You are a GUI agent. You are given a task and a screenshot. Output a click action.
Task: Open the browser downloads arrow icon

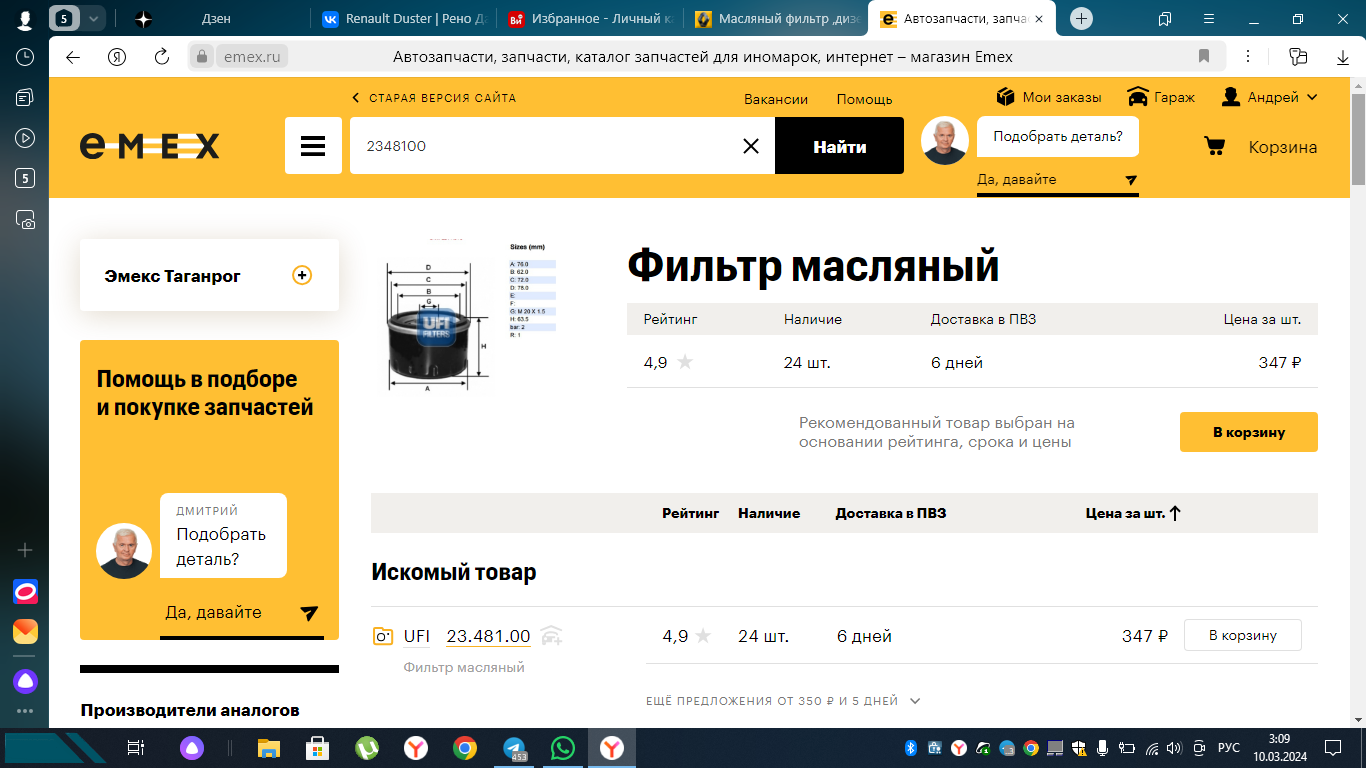(1343, 57)
